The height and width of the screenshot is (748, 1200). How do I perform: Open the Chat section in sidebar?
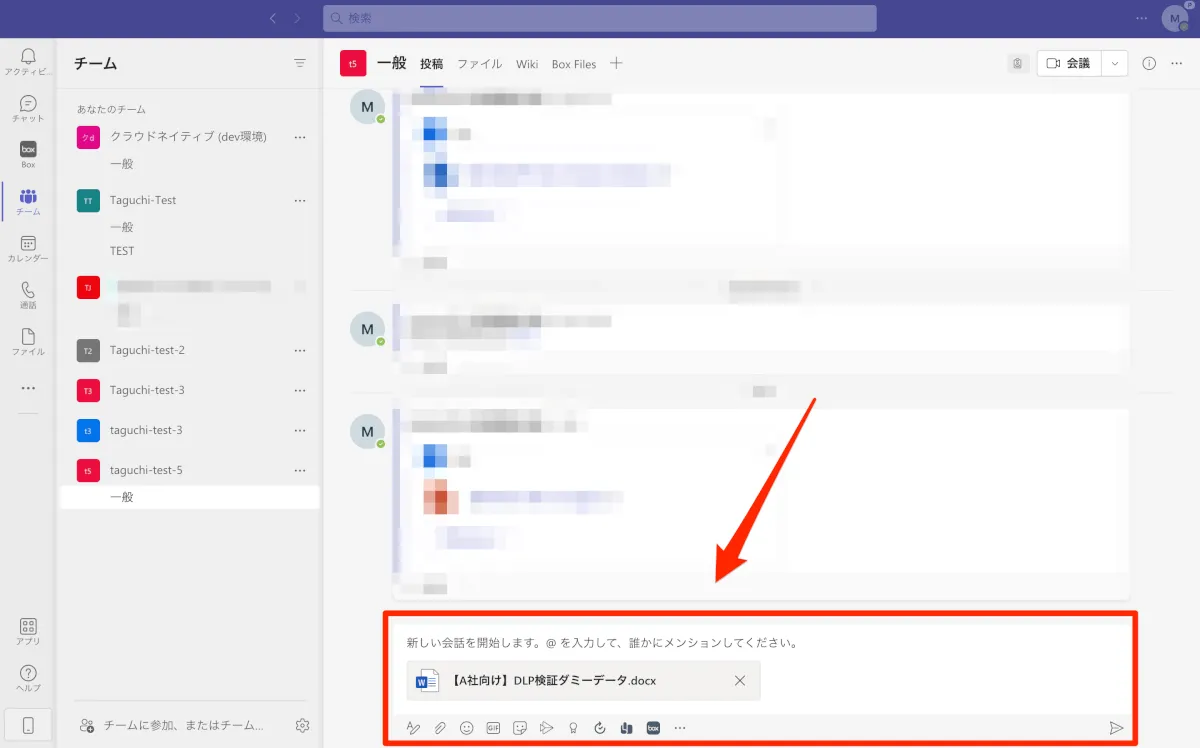click(x=28, y=108)
